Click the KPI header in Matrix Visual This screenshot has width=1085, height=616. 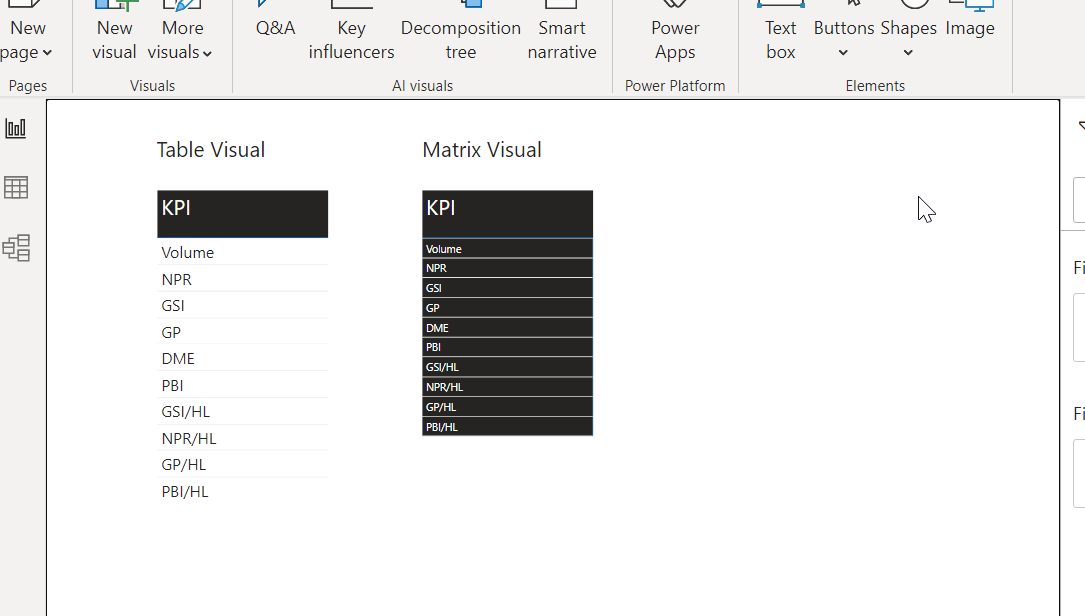(507, 214)
